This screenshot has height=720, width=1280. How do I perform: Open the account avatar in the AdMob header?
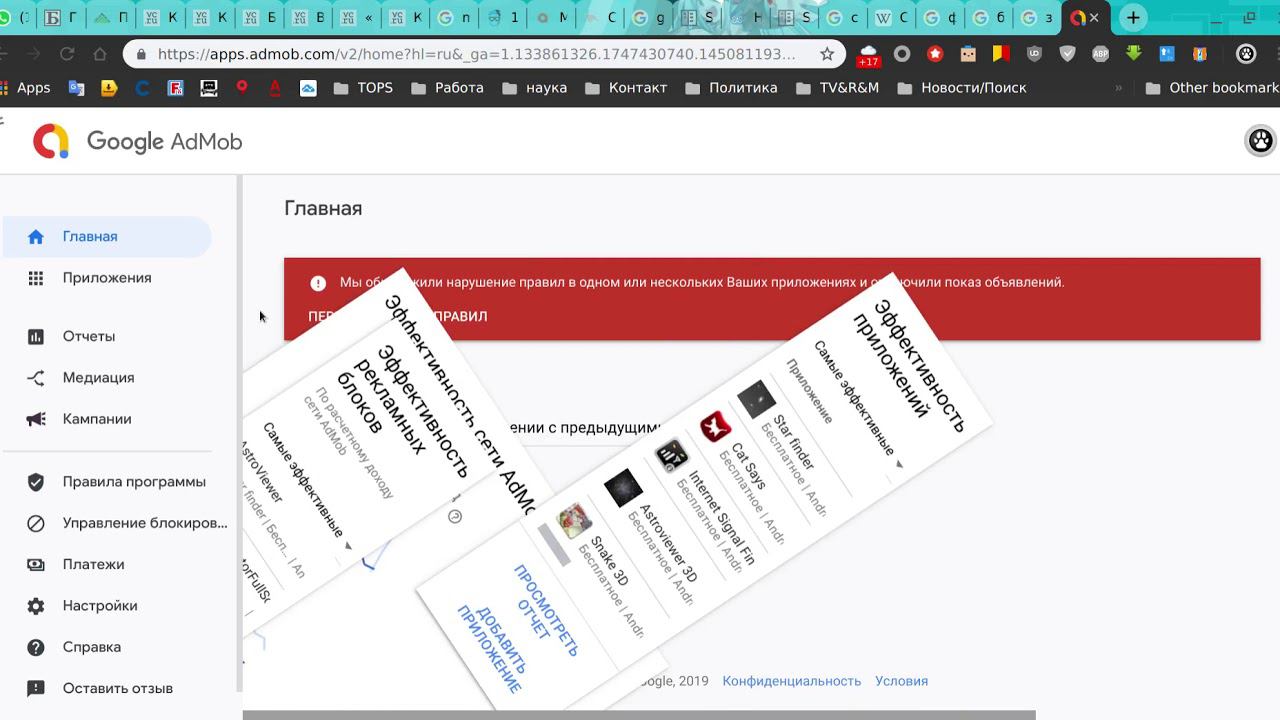(x=1261, y=141)
